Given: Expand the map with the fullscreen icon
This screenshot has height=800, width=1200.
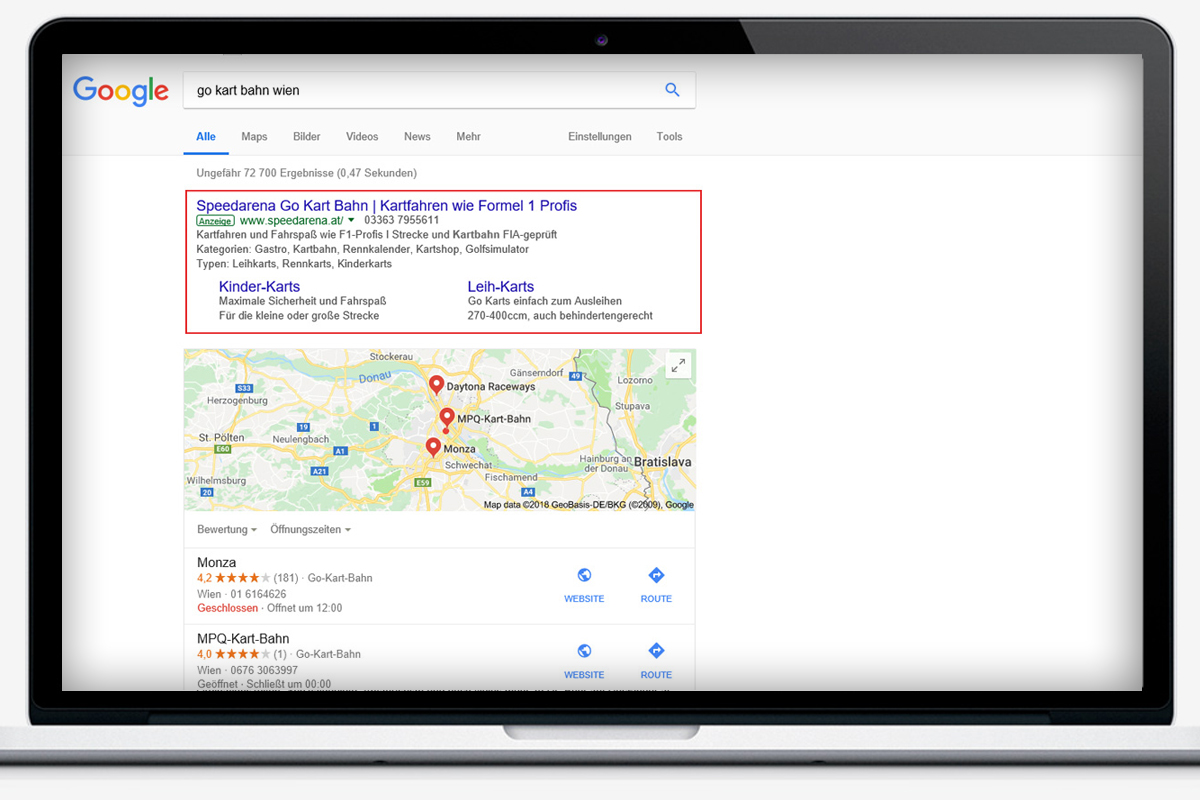Looking at the screenshot, I should pyautogui.click(x=679, y=366).
